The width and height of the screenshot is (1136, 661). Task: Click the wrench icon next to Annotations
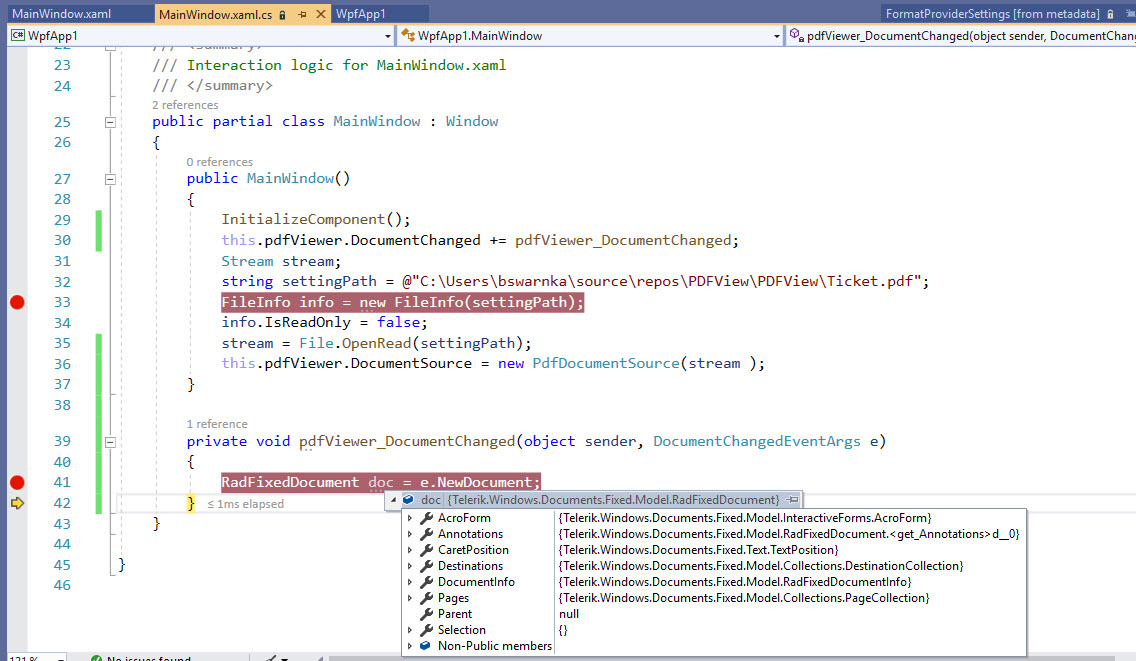[427, 534]
